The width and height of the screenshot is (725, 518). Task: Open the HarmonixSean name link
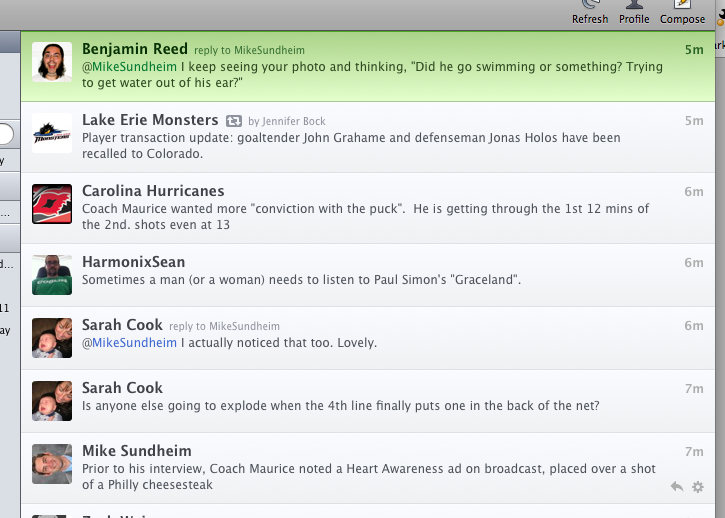[x=134, y=262]
